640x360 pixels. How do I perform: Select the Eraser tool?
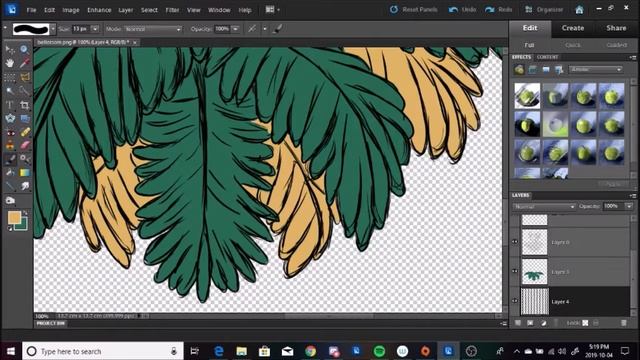(24, 145)
